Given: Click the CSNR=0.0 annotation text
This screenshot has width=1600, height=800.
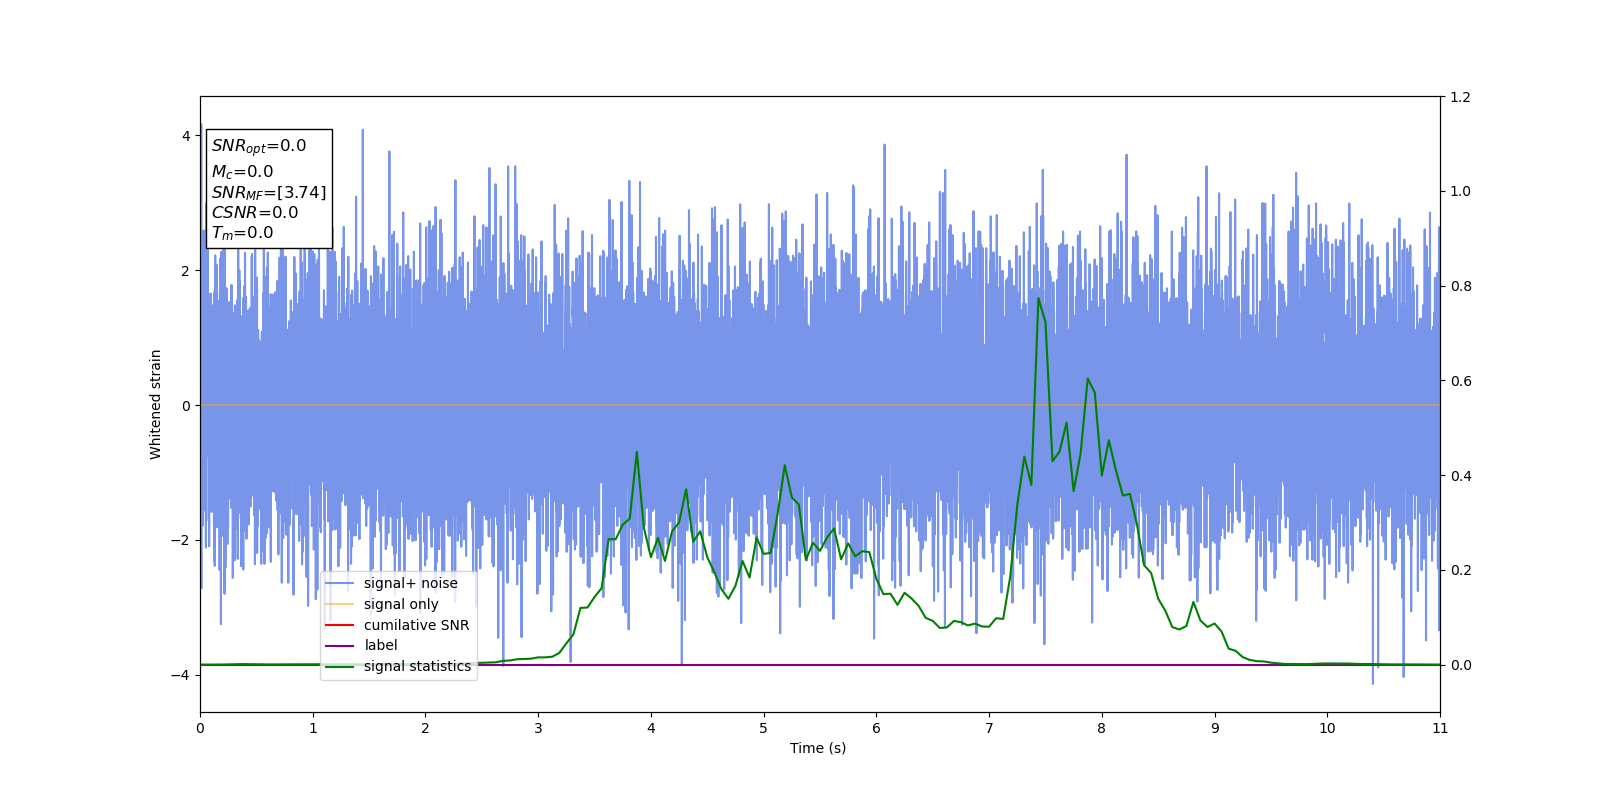Looking at the screenshot, I should (x=255, y=212).
